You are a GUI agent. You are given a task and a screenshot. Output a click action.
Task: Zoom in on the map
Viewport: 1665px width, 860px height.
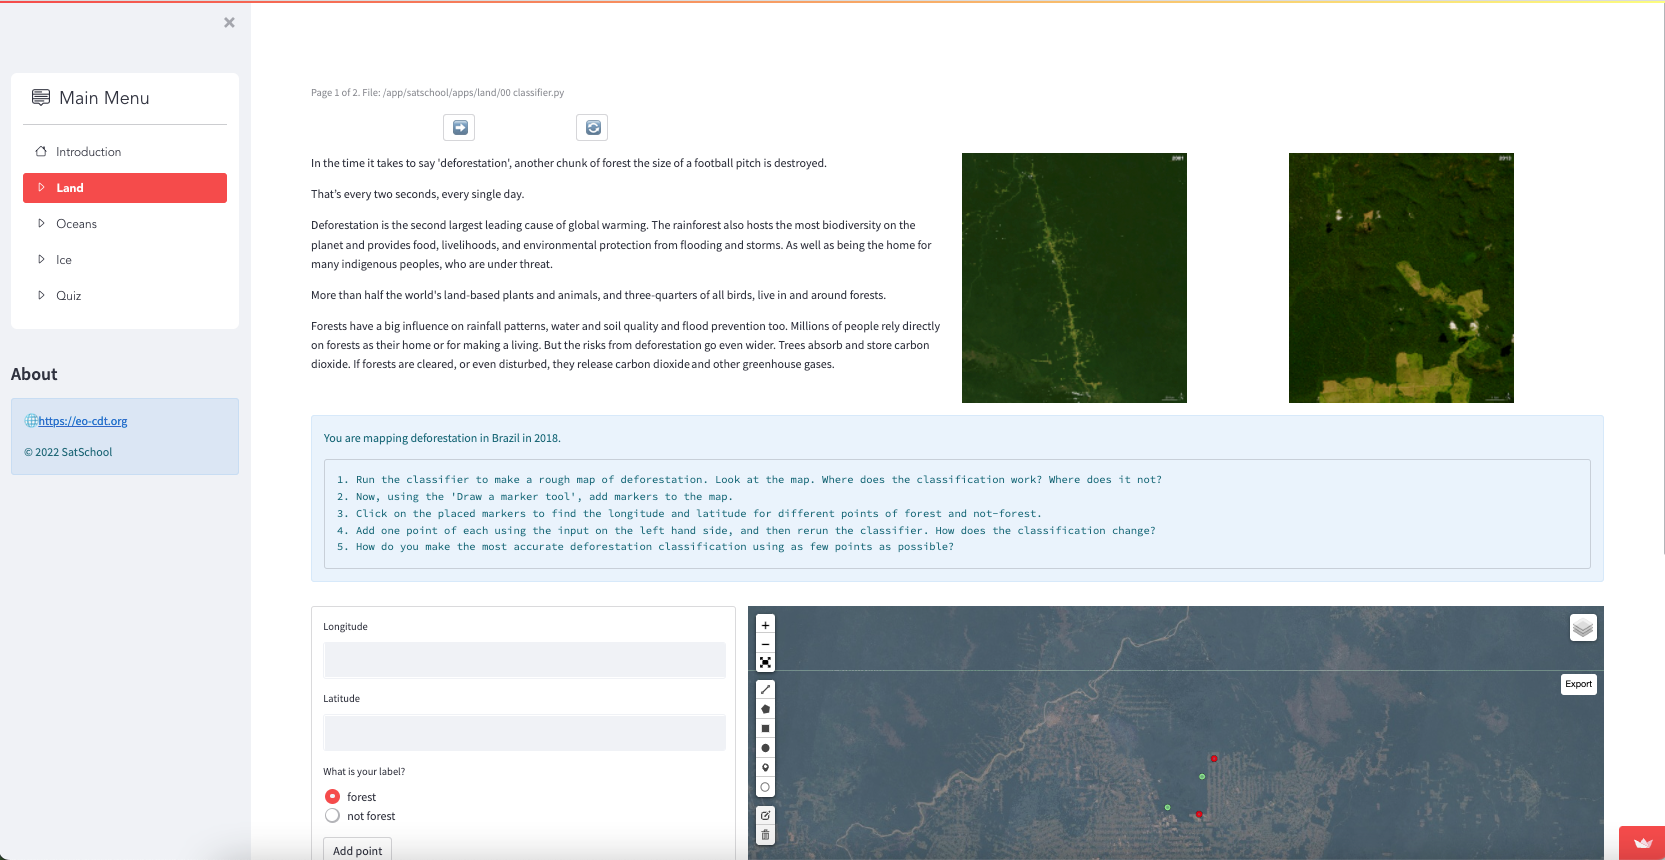point(765,625)
